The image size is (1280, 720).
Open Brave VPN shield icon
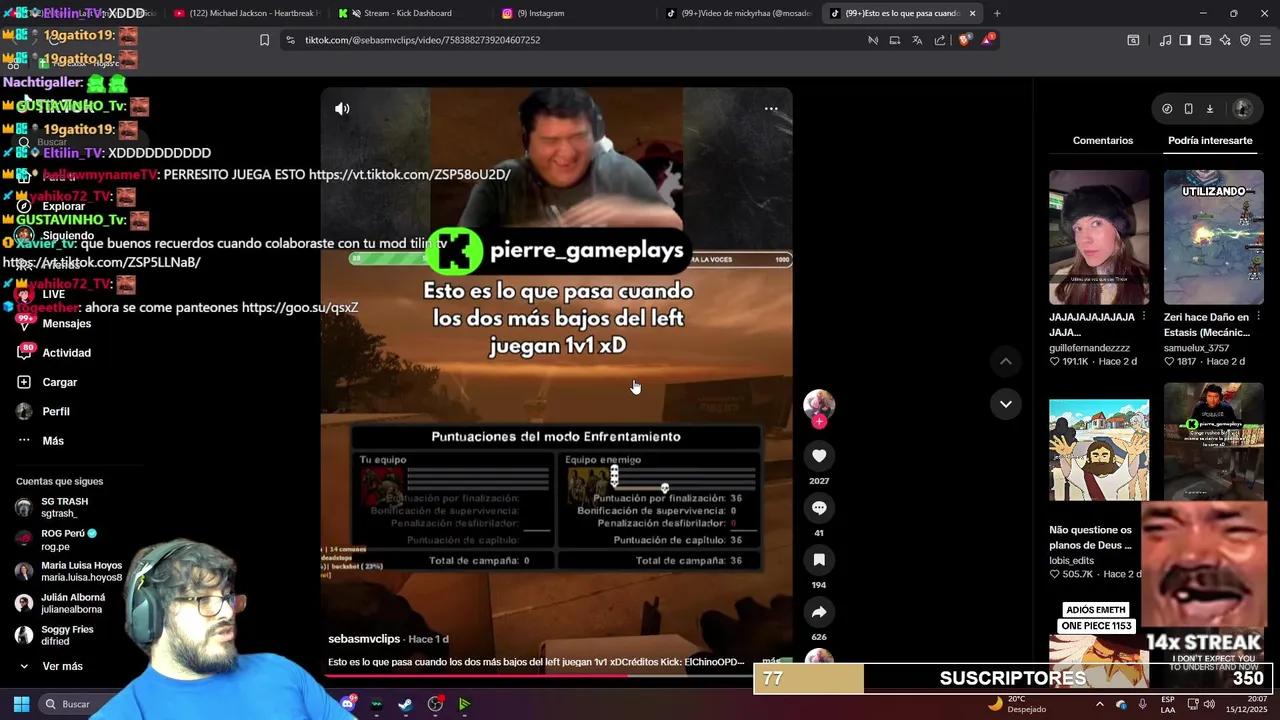[1245, 40]
